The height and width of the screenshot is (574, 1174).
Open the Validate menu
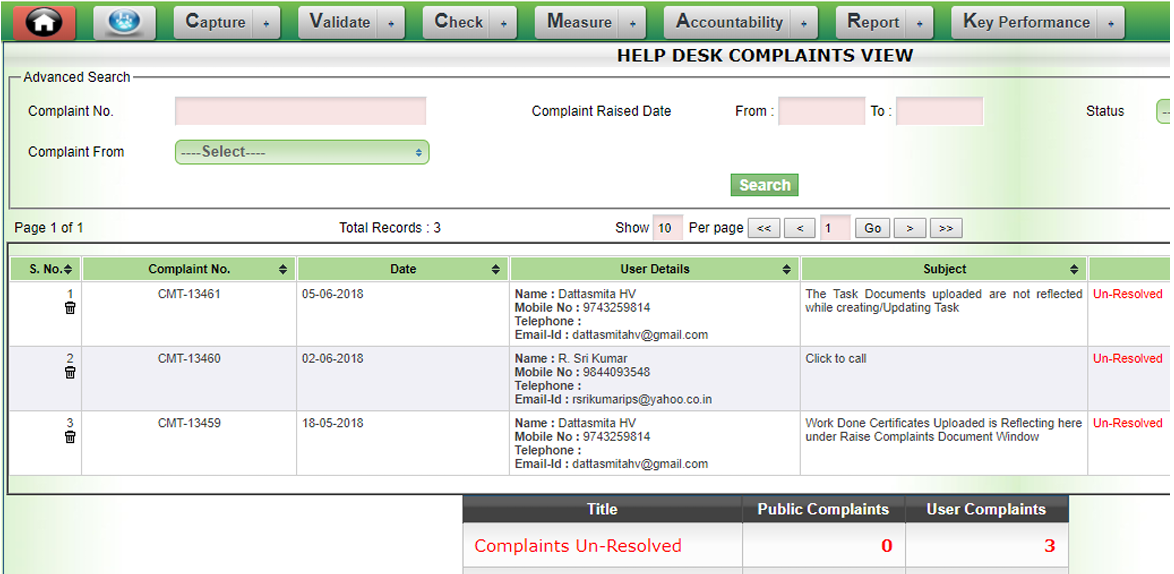pos(349,22)
